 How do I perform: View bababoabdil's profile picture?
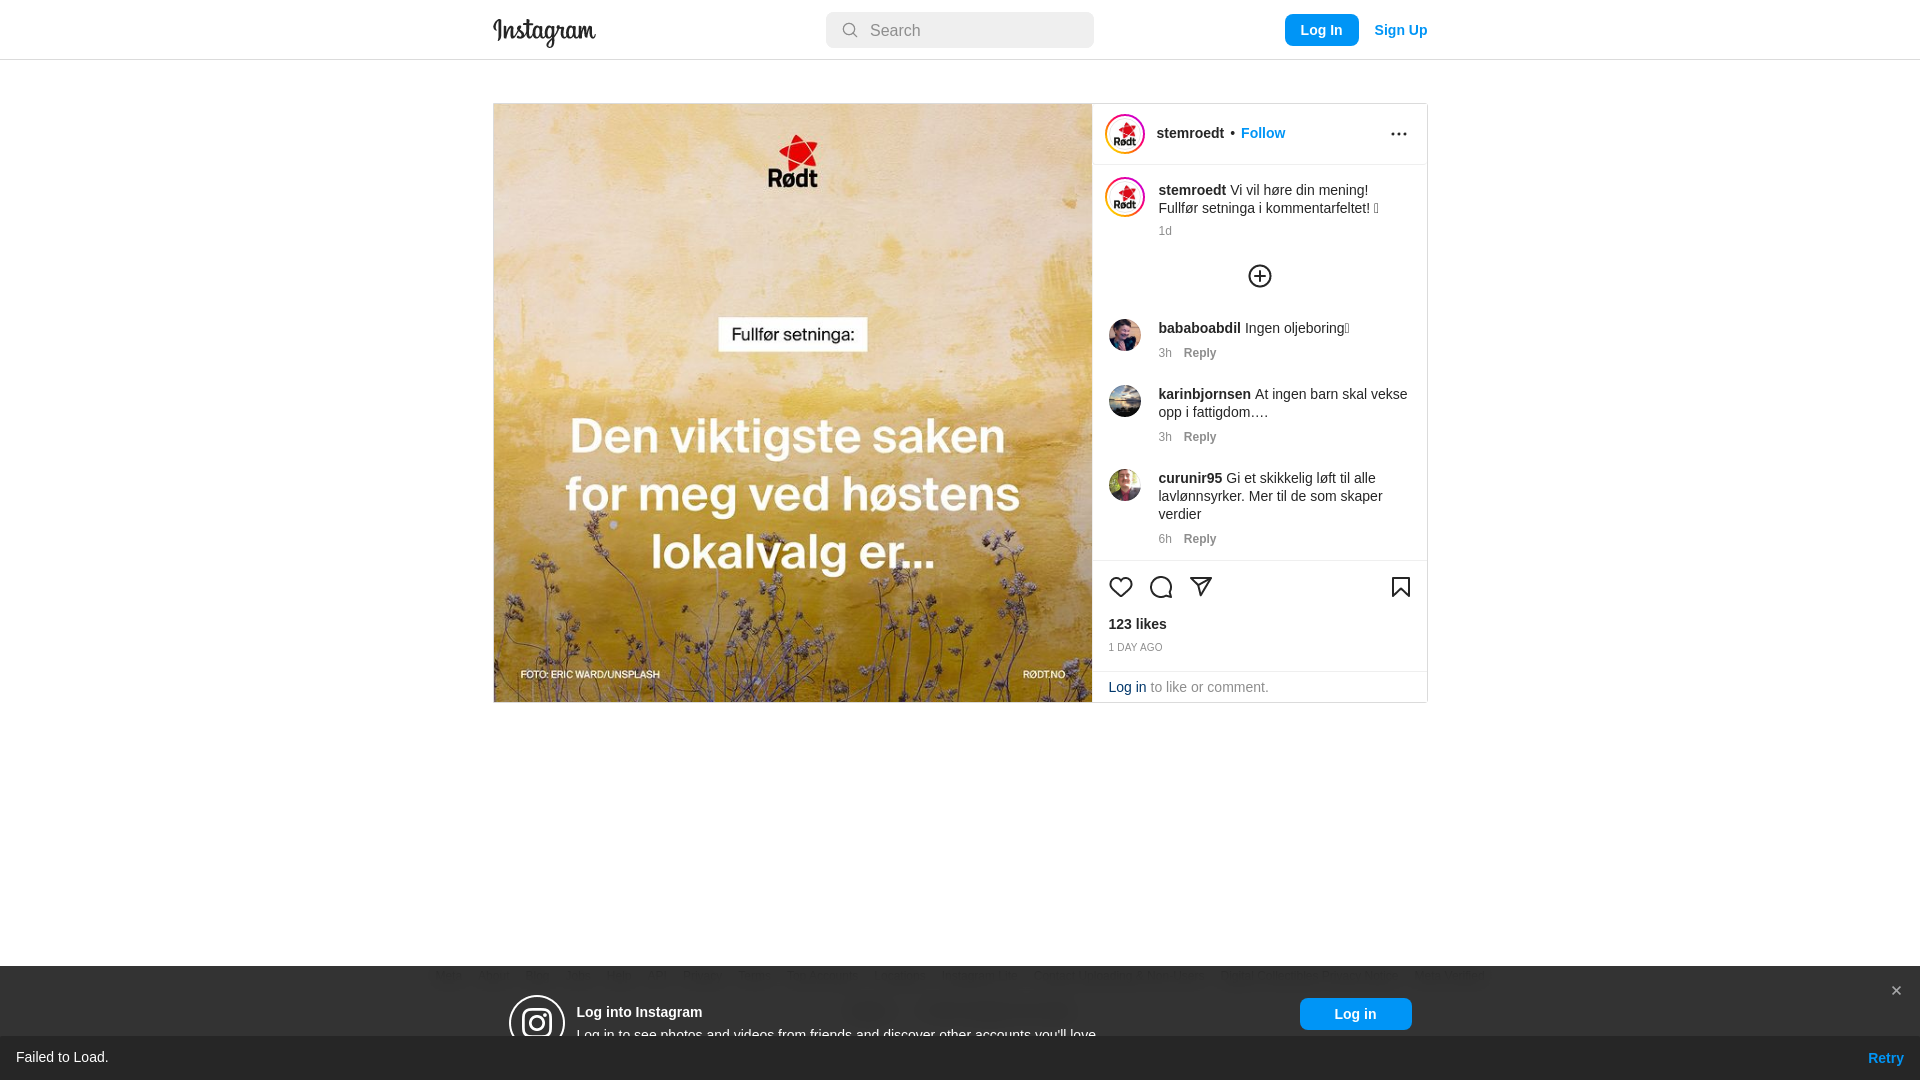(x=1125, y=335)
